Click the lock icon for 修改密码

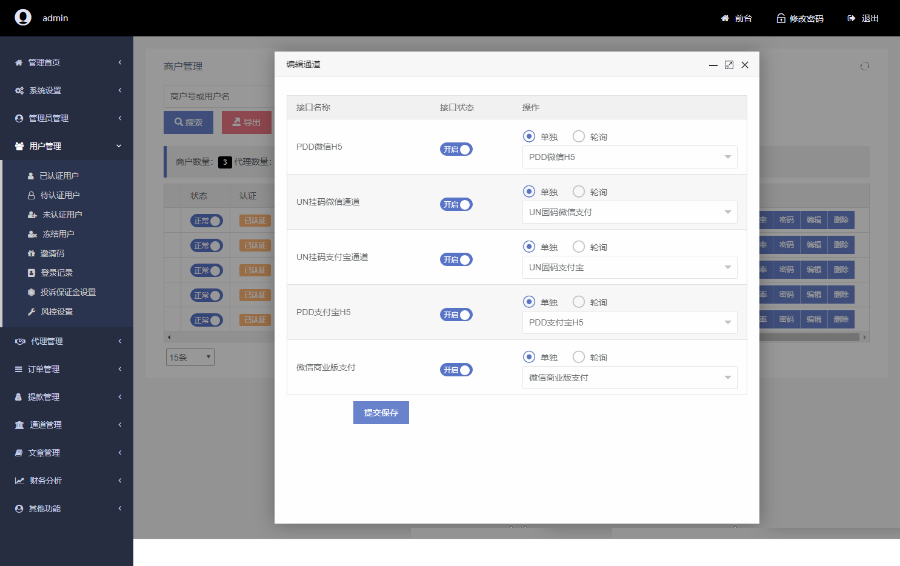781,18
